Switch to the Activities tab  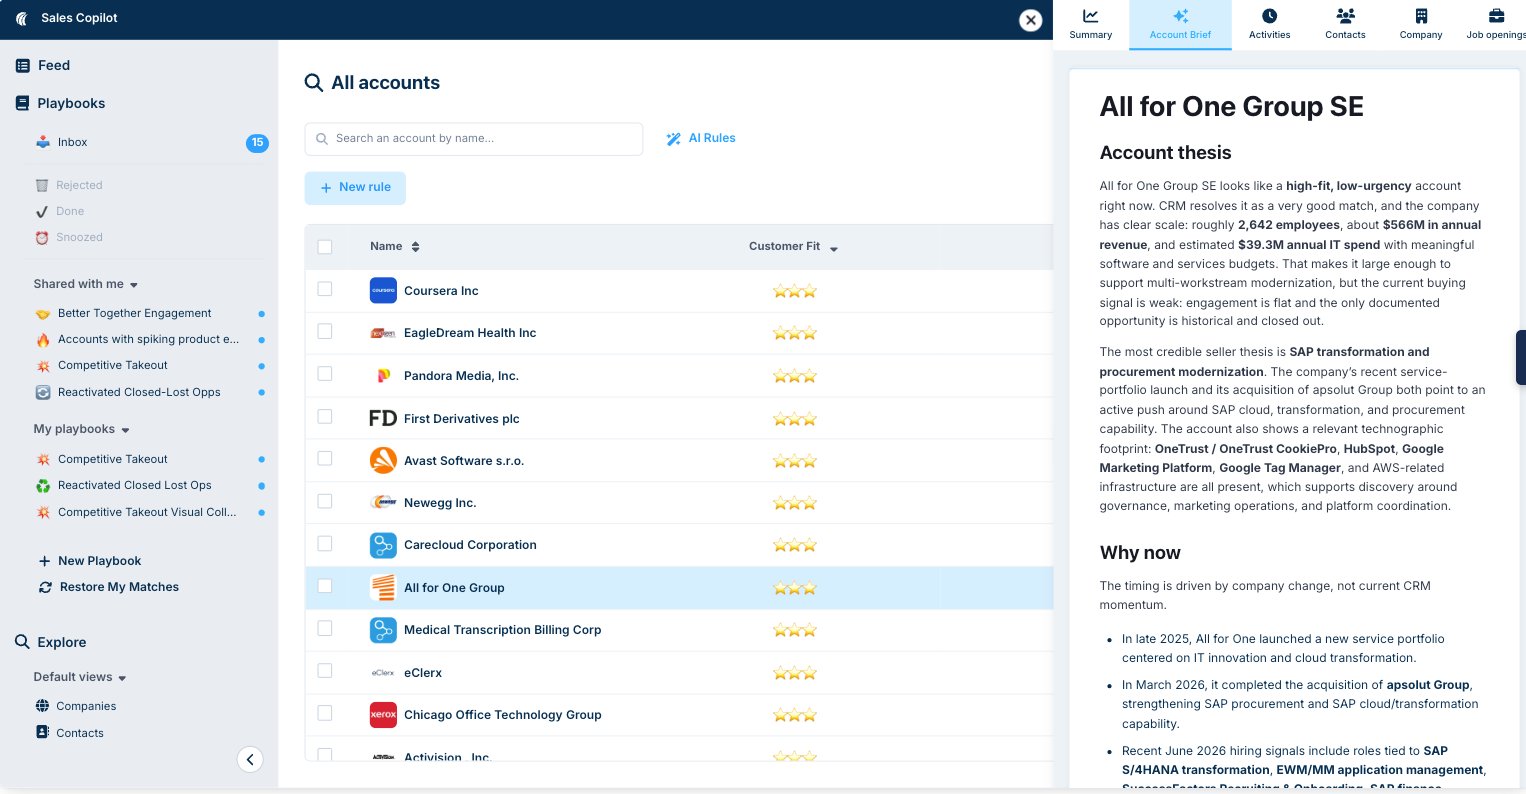[1269, 25]
